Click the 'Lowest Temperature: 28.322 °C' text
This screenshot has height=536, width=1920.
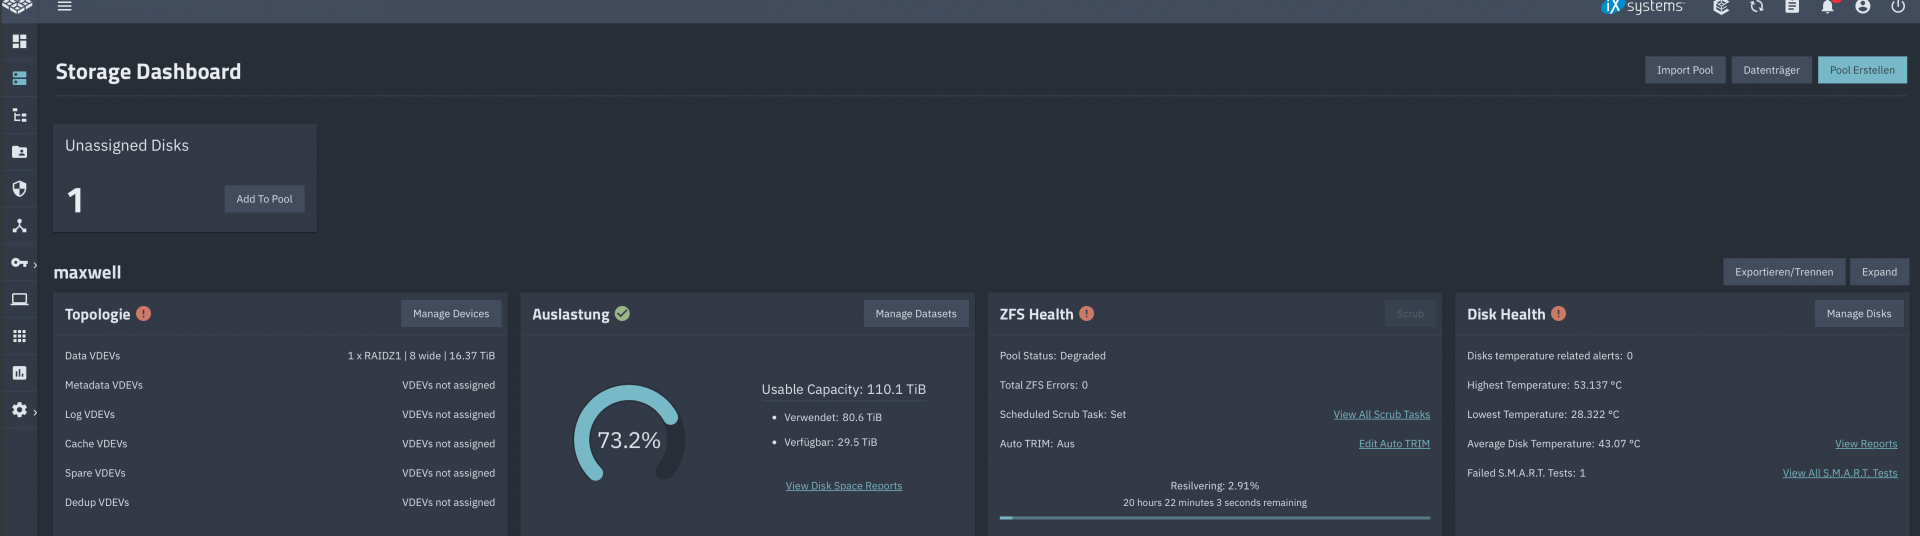[x=1543, y=415]
